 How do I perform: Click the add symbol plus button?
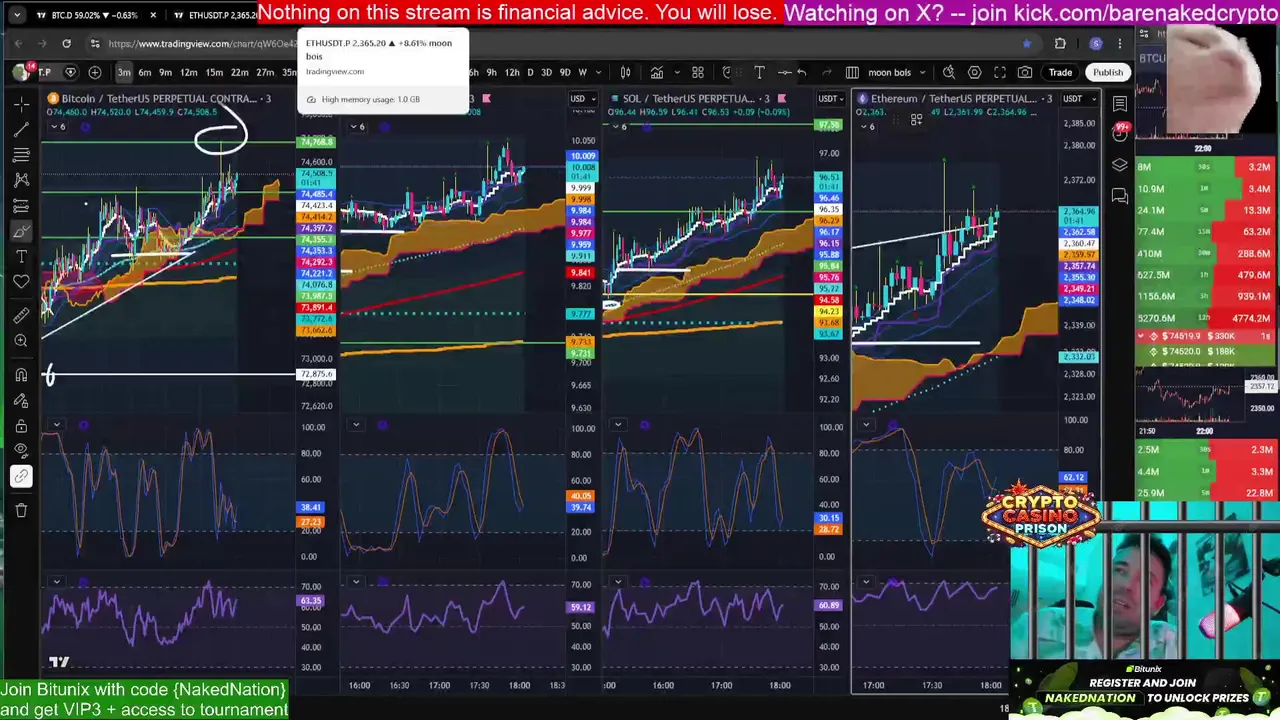[95, 72]
